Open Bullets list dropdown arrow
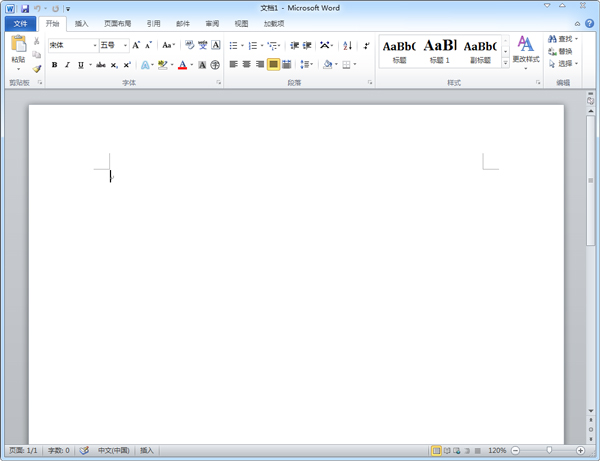Image resolution: width=600 pixels, height=461 pixels. pos(242,46)
